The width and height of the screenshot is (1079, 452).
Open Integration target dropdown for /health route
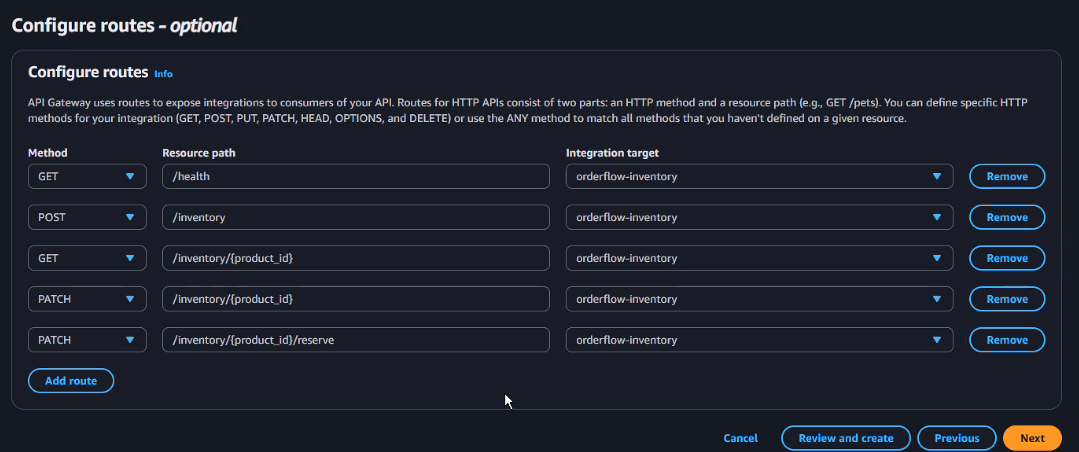(759, 176)
